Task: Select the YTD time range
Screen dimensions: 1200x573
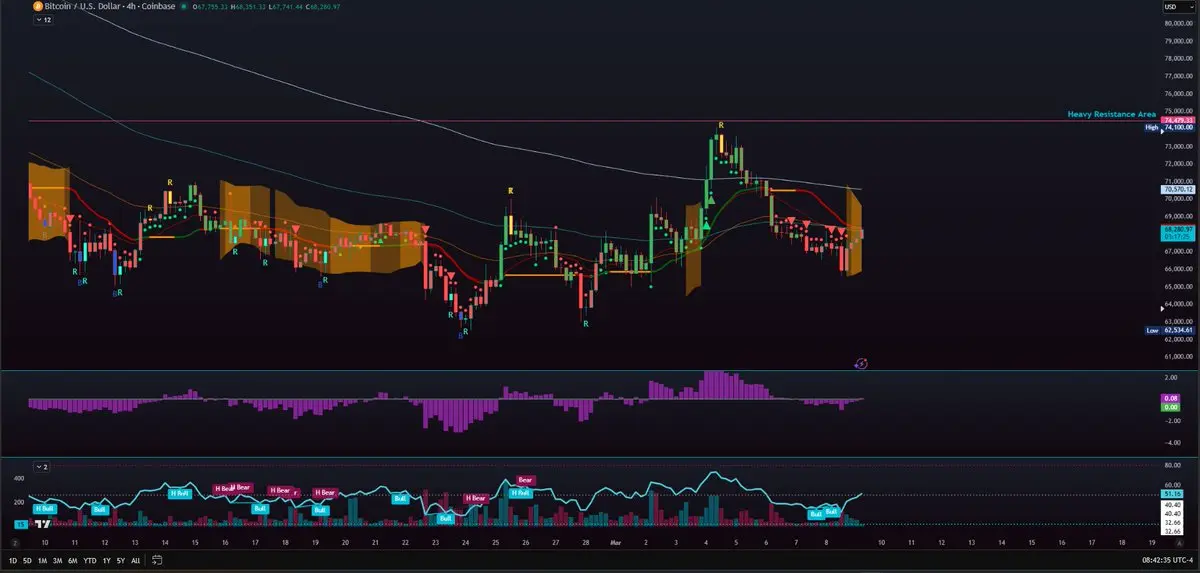Action: 90,561
